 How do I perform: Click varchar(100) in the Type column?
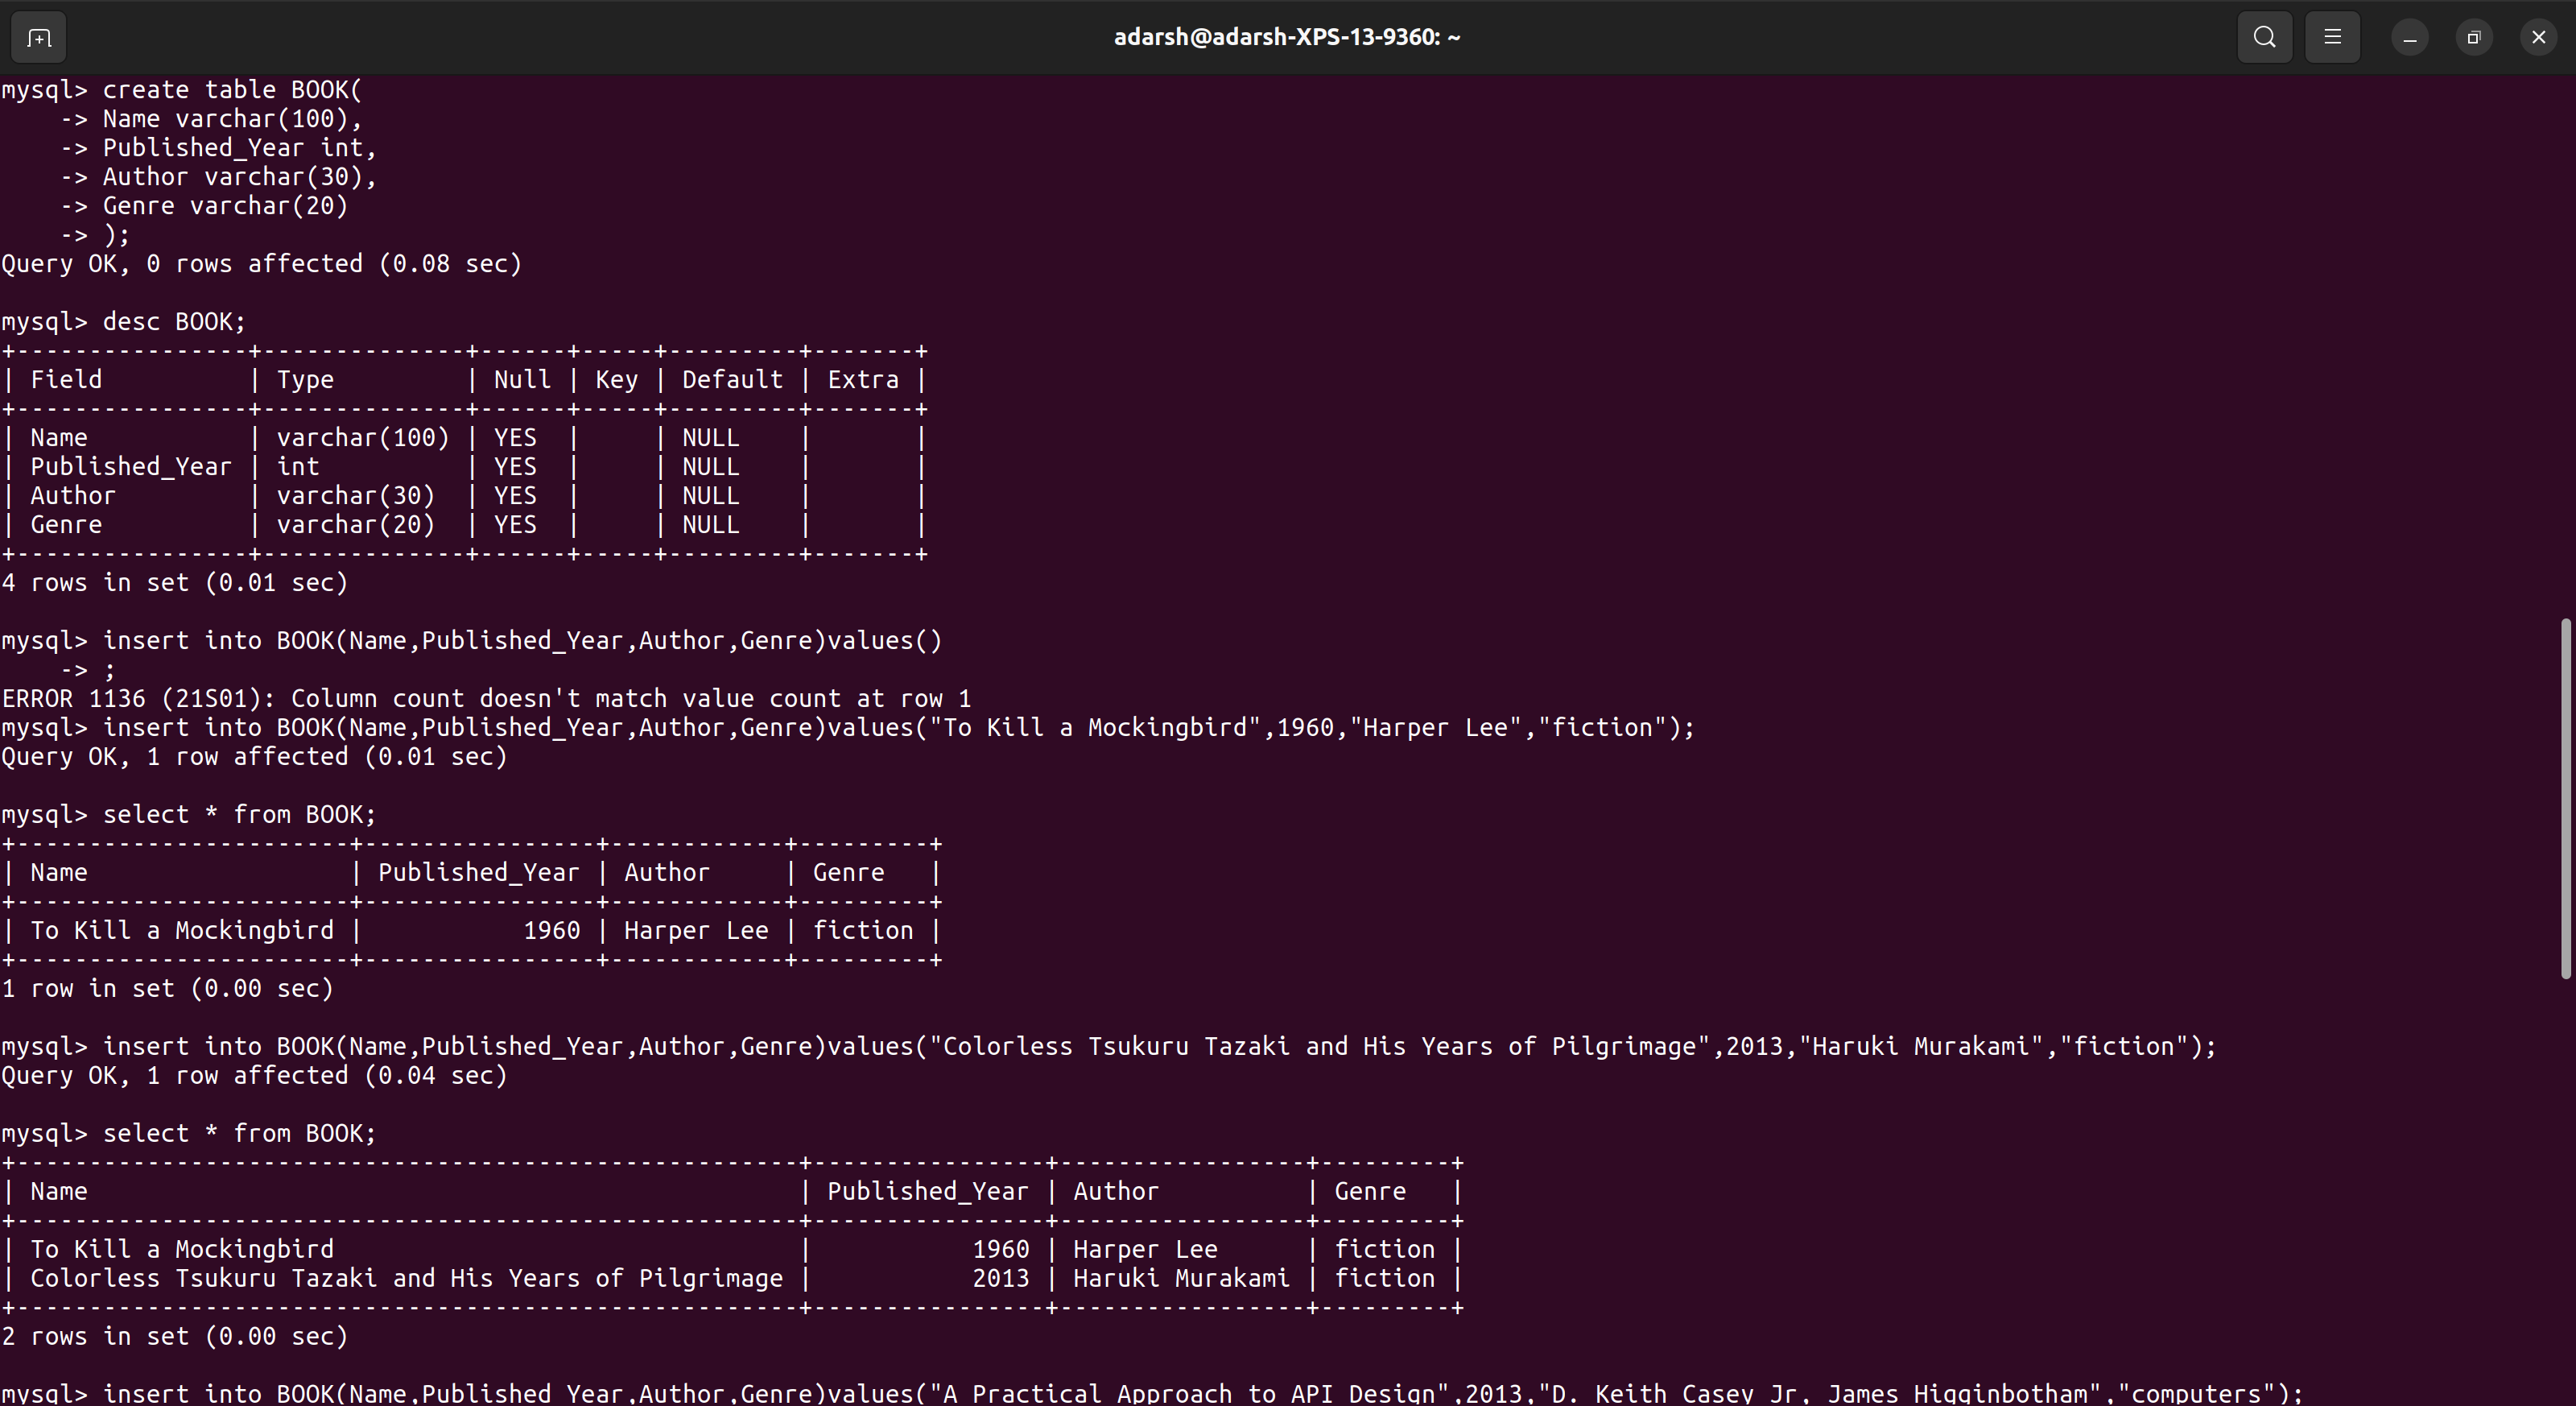(362, 438)
